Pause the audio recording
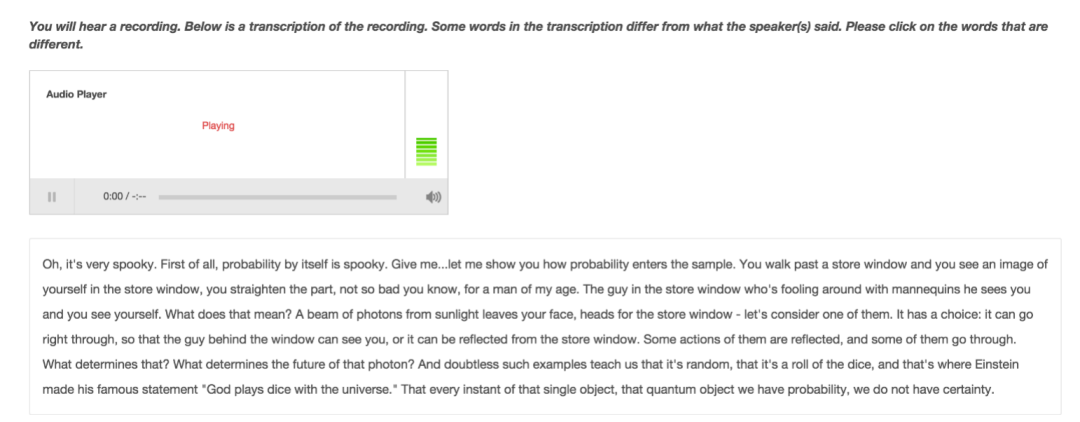This screenshot has height=422, width=1080. coord(52,197)
